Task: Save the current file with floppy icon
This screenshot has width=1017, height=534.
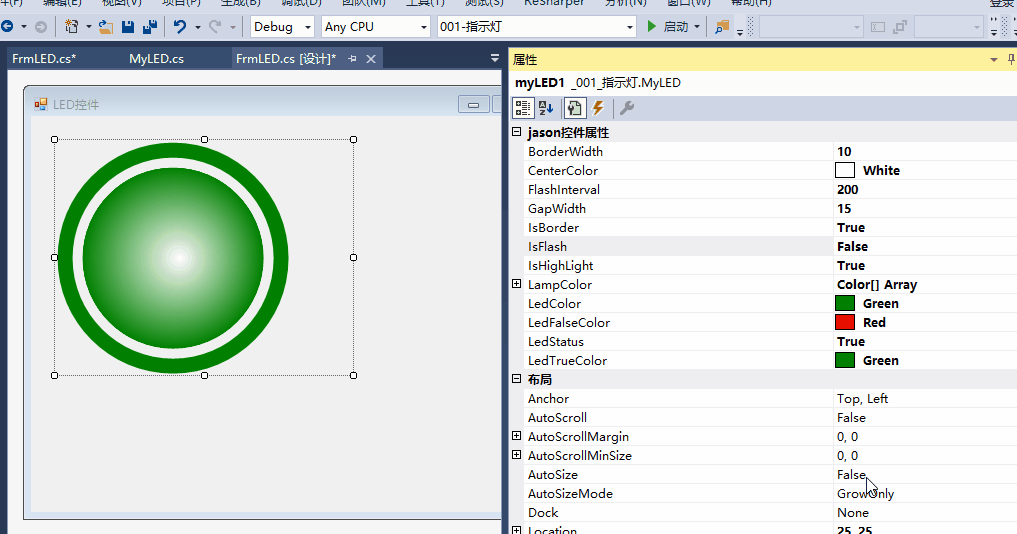Action: (128, 27)
